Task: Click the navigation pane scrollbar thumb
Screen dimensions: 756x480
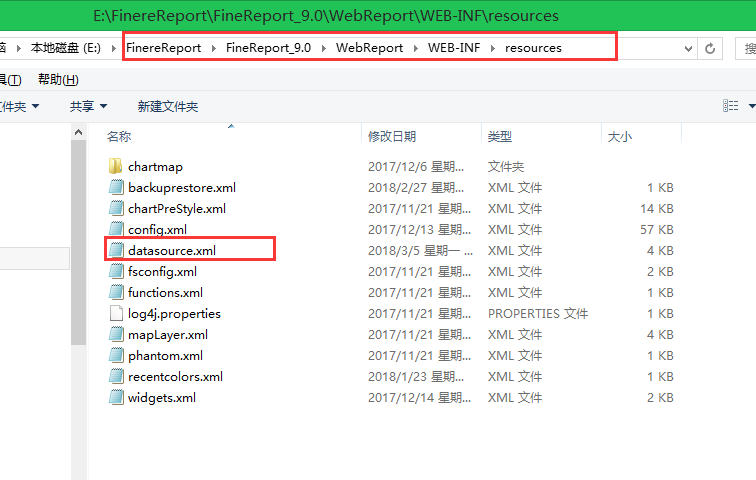Action: (x=79, y=242)
